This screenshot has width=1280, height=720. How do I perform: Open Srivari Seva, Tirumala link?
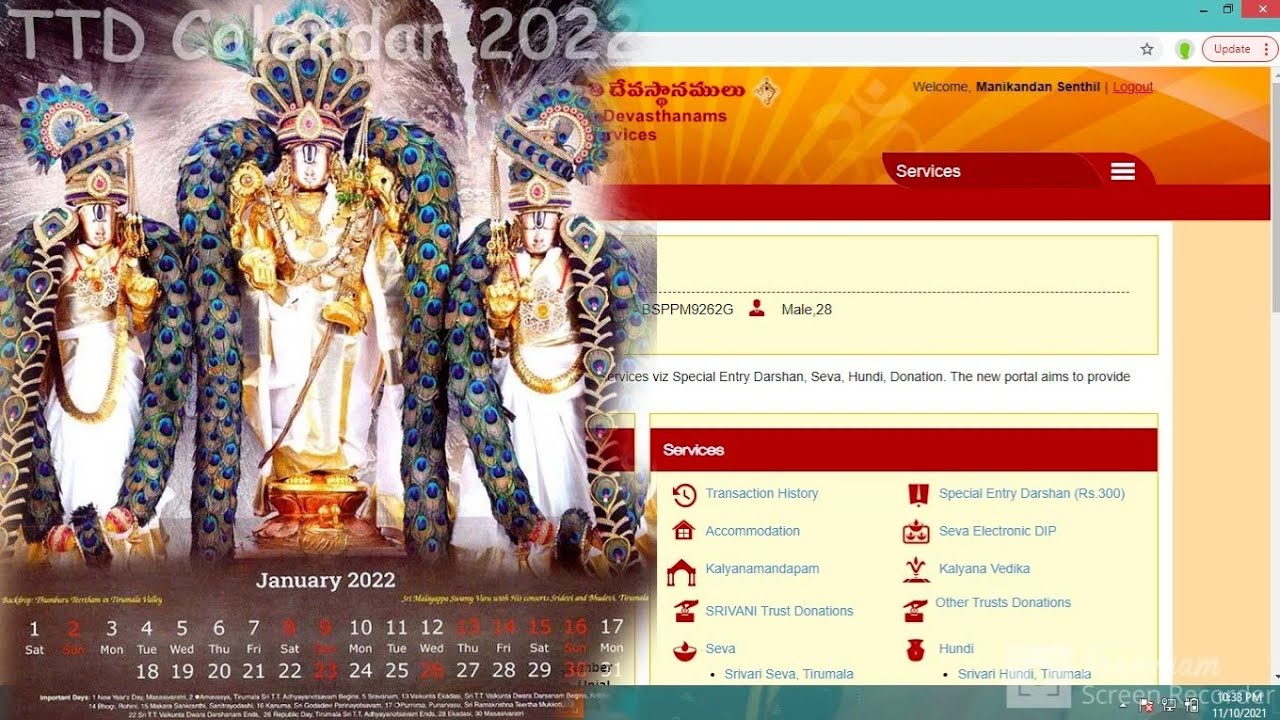(789, 674)
